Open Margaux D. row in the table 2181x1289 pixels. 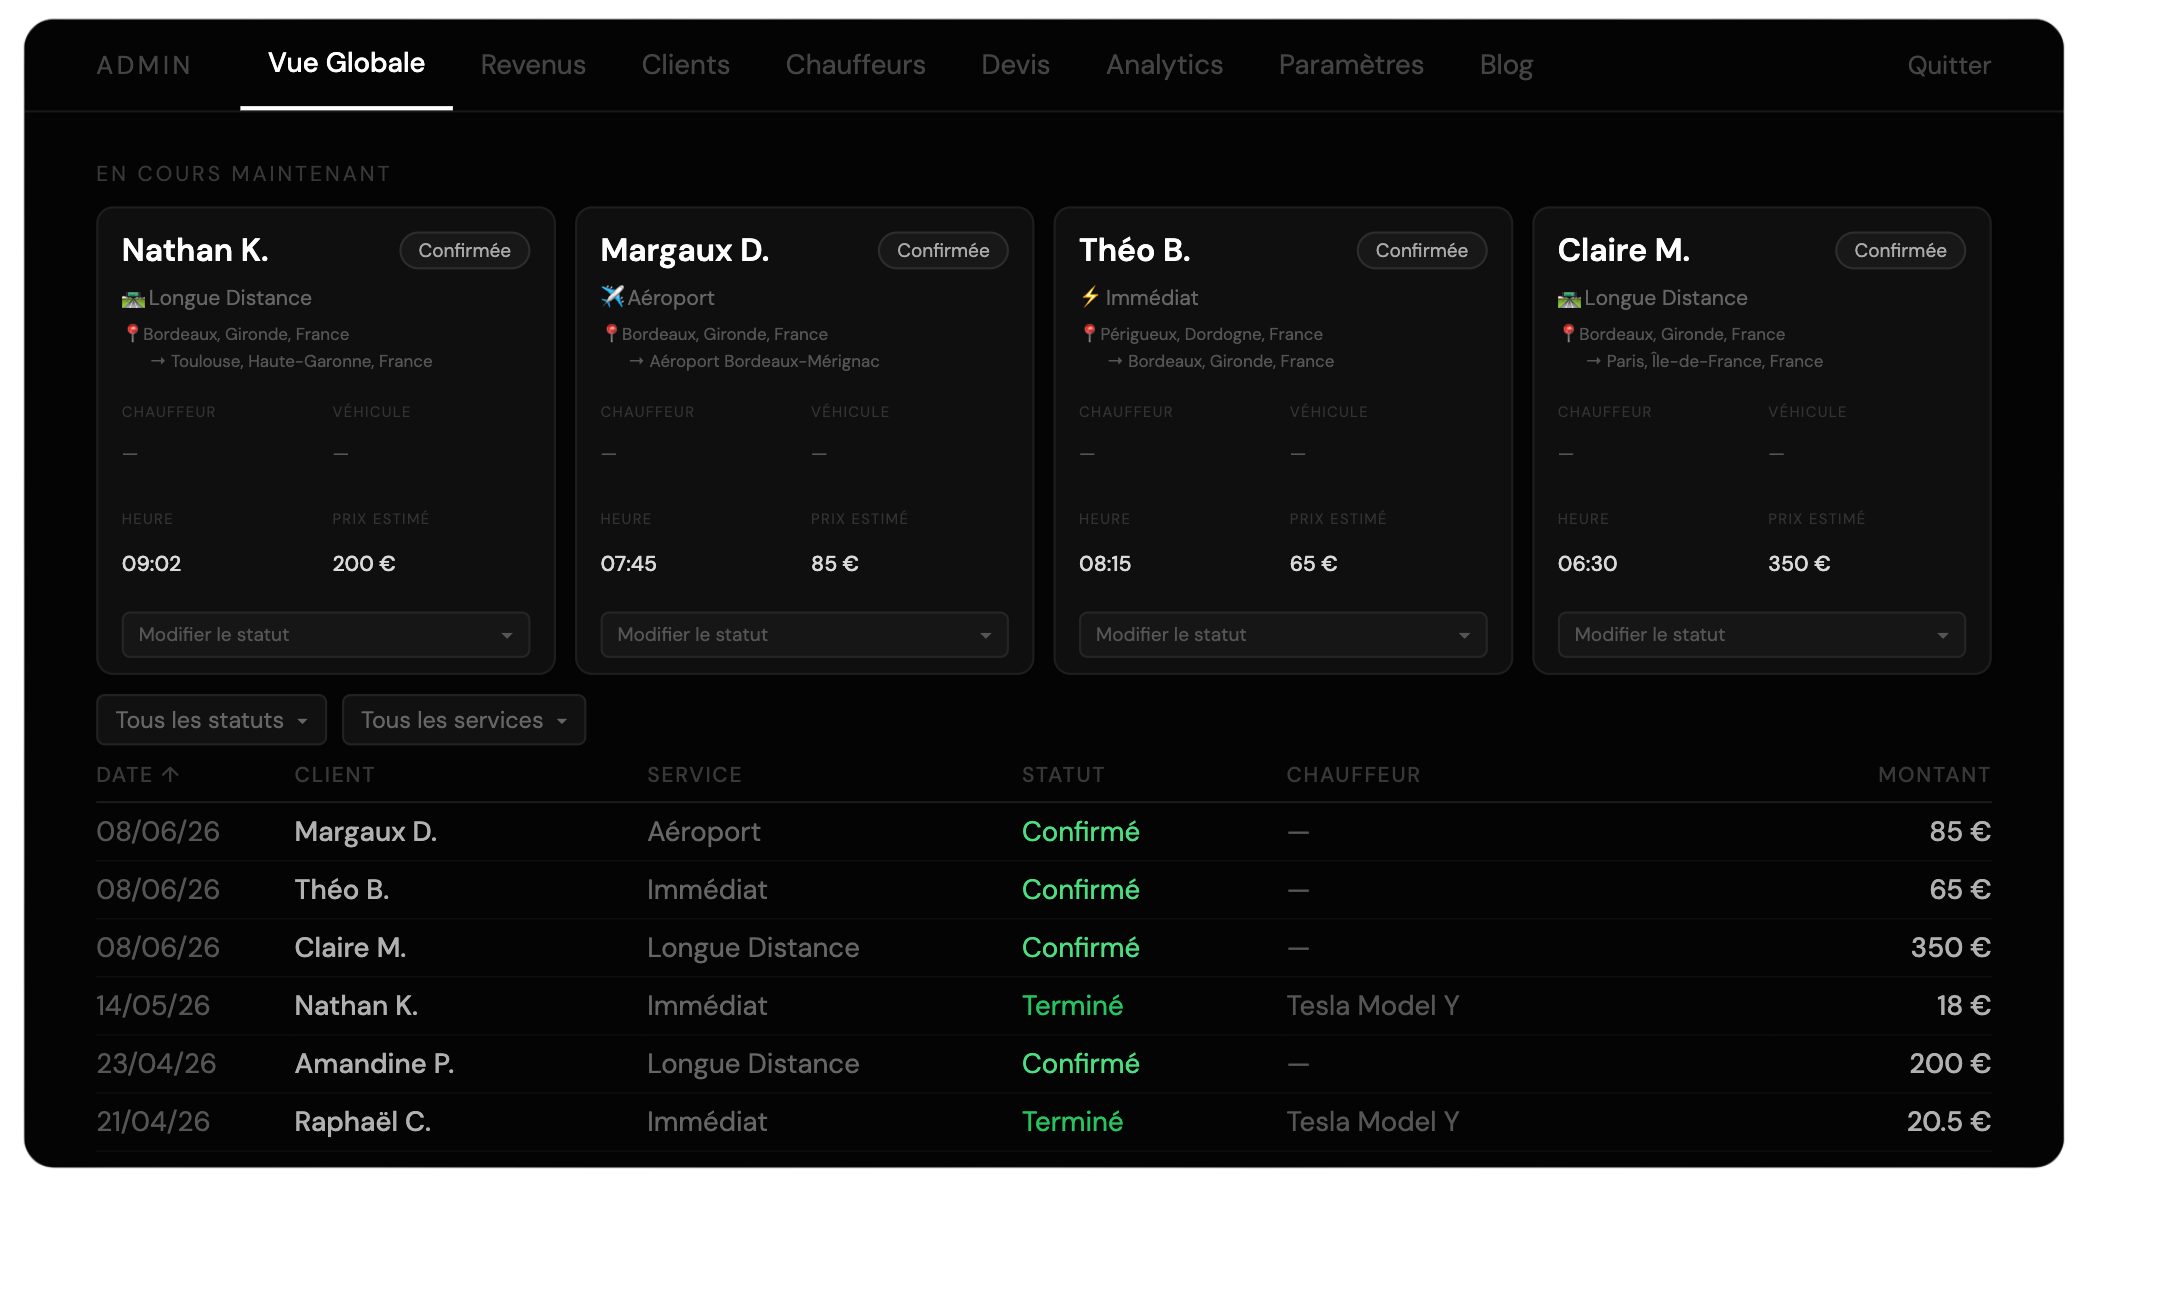pos(1044,832)
